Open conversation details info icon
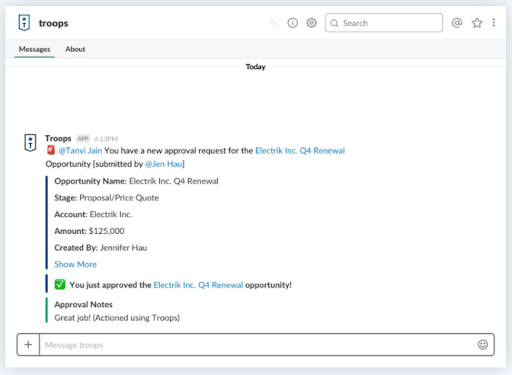 pyautogui.click(x=293, y=23)
